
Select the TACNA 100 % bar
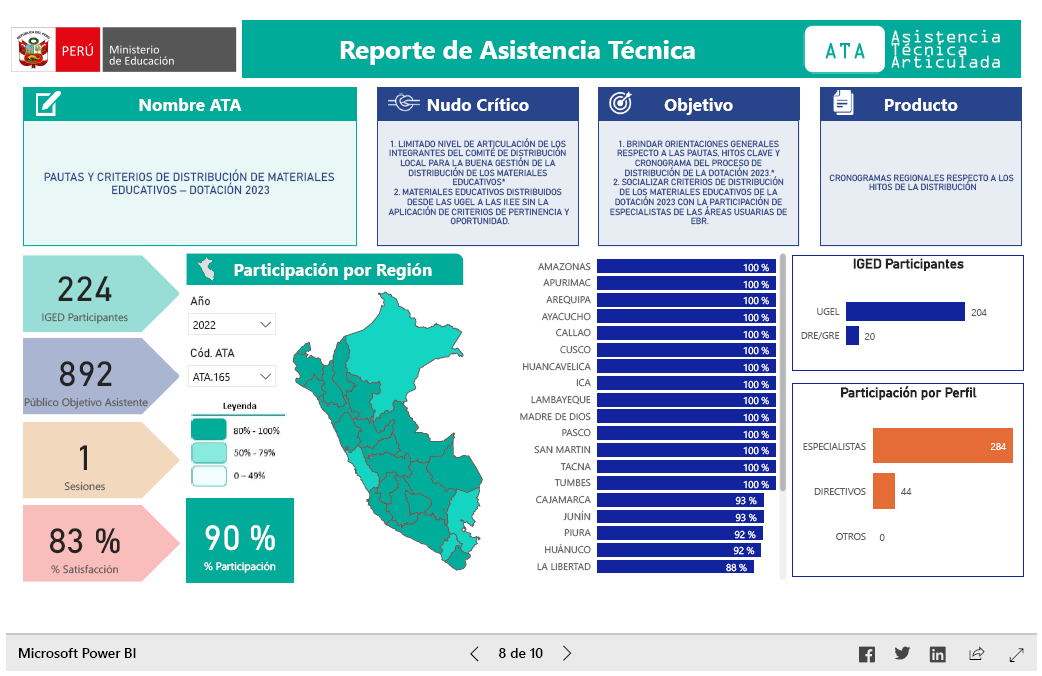pyautogui.click(x=686, y=467)
